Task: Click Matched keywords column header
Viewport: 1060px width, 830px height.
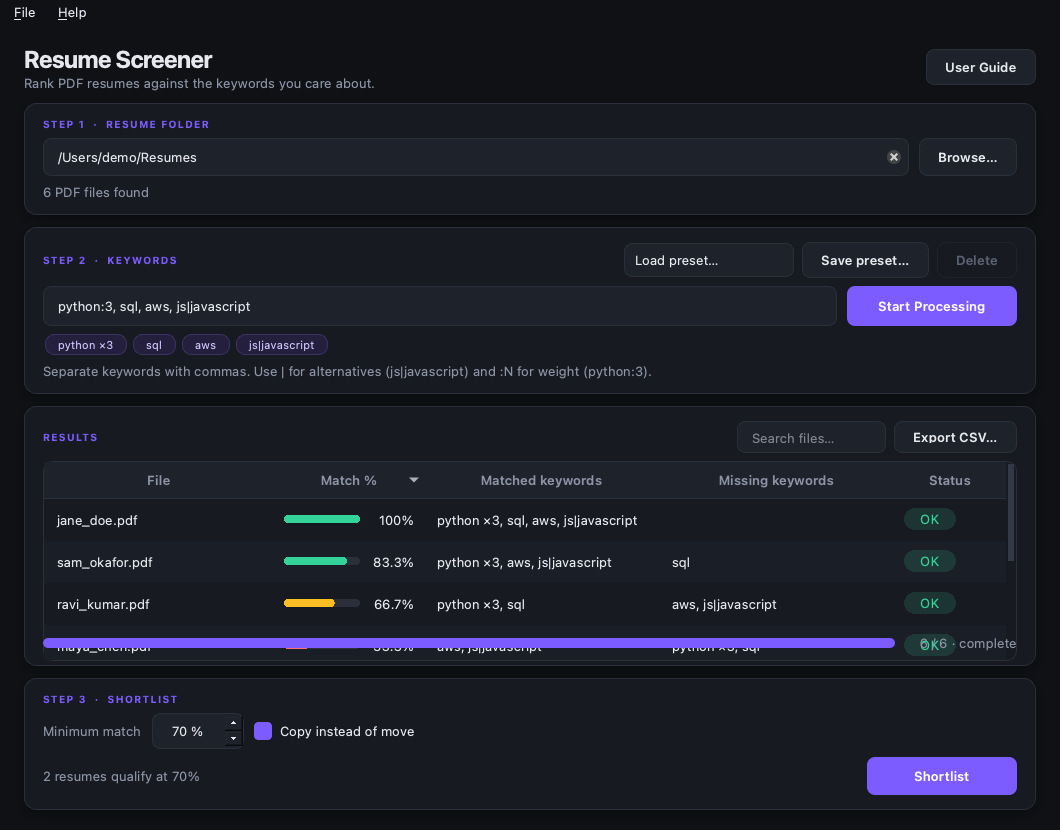Action: 541,480
